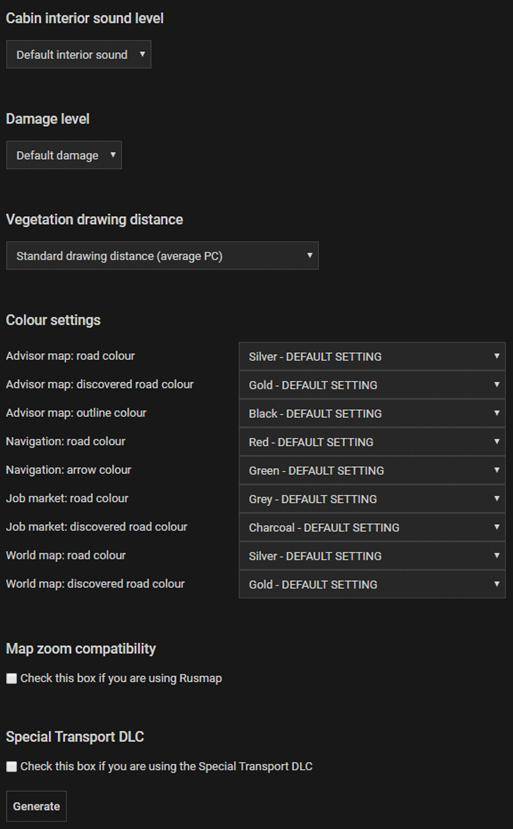Expand the Vegetation drawing distance dropdown

(162, 256)
